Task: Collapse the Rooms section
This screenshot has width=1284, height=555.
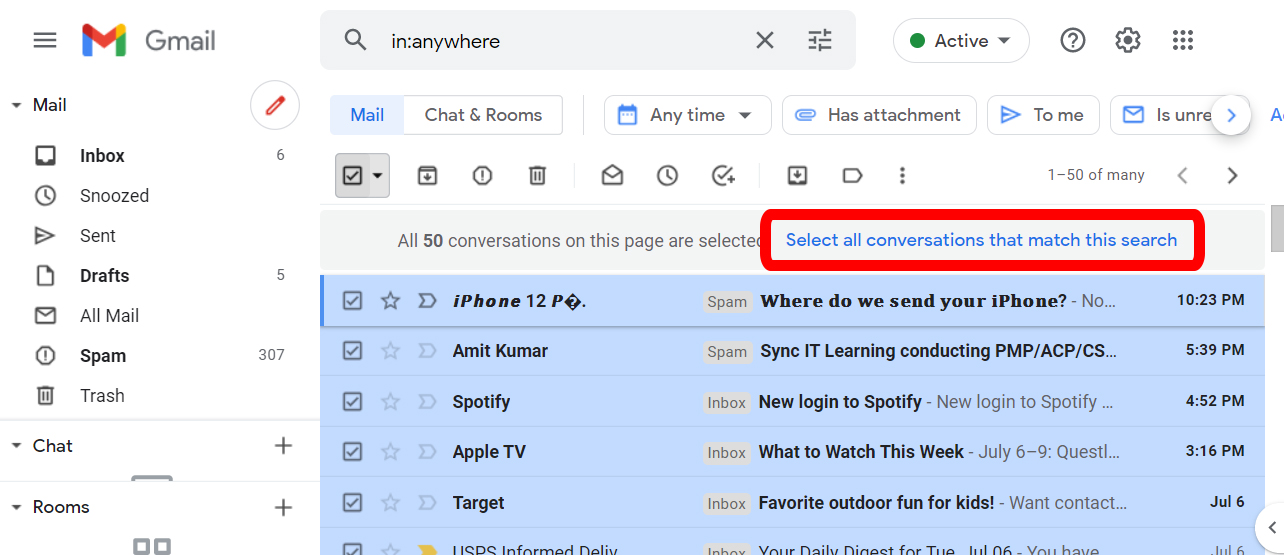Action: [x=16, y=507]
